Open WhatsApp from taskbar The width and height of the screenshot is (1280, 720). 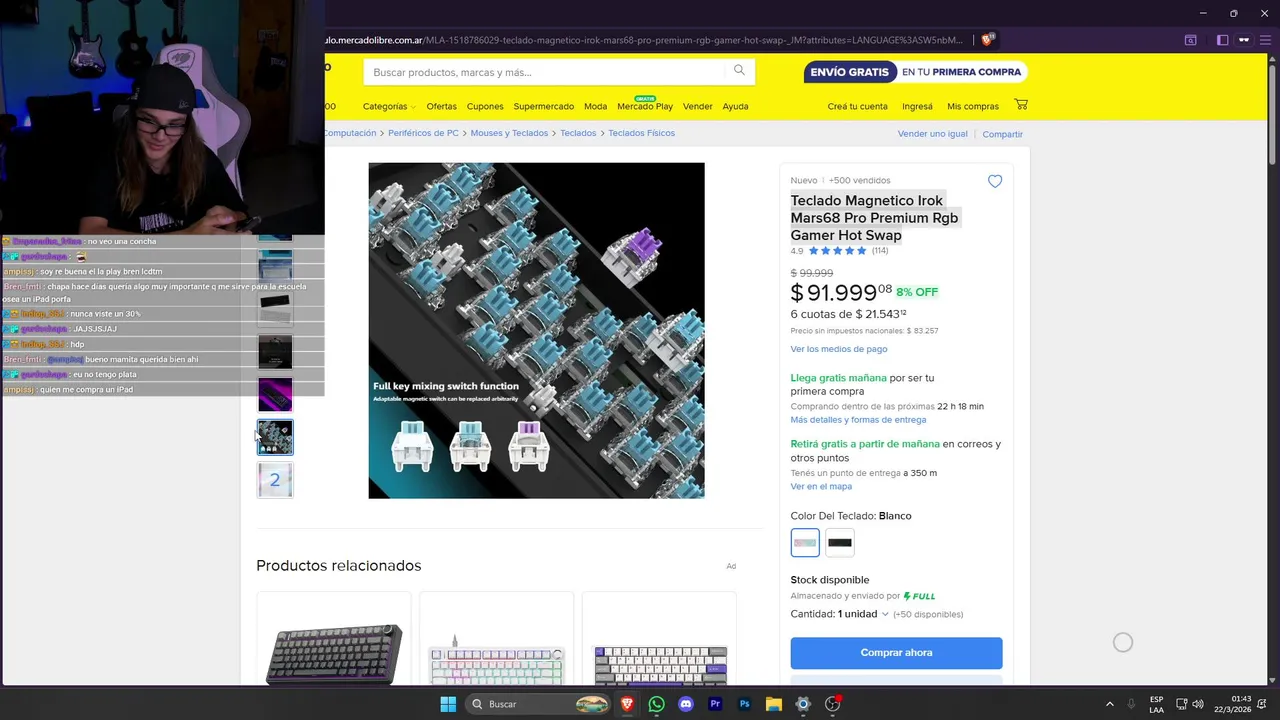click(656, 704)
